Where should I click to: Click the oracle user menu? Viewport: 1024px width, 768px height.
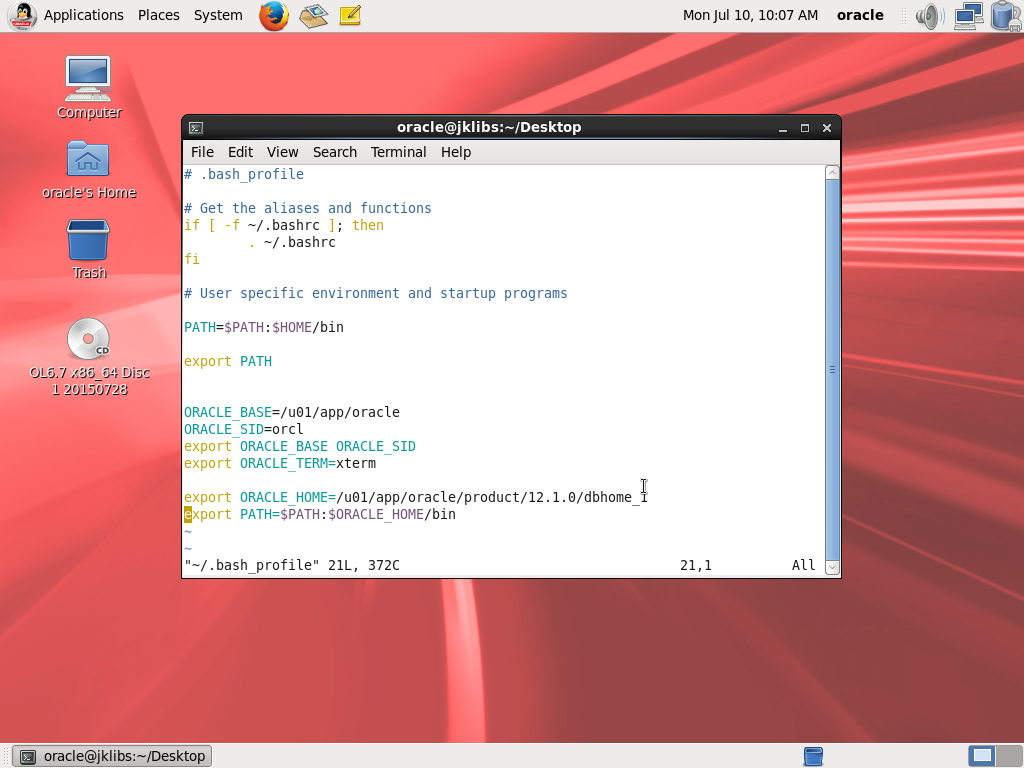point(860,15)
